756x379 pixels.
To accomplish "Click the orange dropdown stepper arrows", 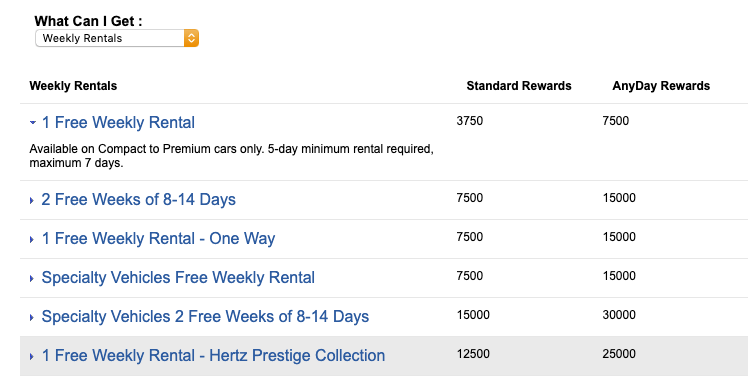I will (x=191, y=38).
